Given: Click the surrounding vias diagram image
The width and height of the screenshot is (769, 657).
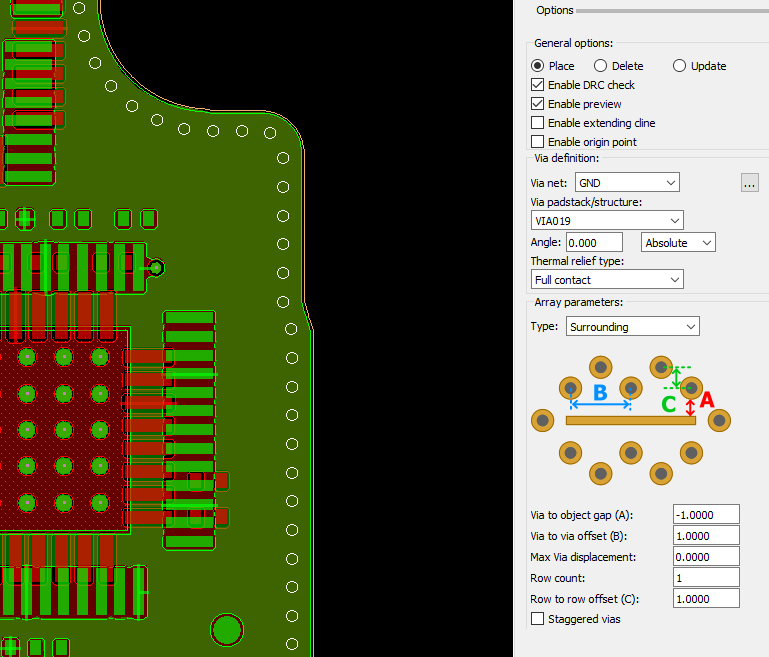Looking at the screenshot, I should click(x=631, y=420).
